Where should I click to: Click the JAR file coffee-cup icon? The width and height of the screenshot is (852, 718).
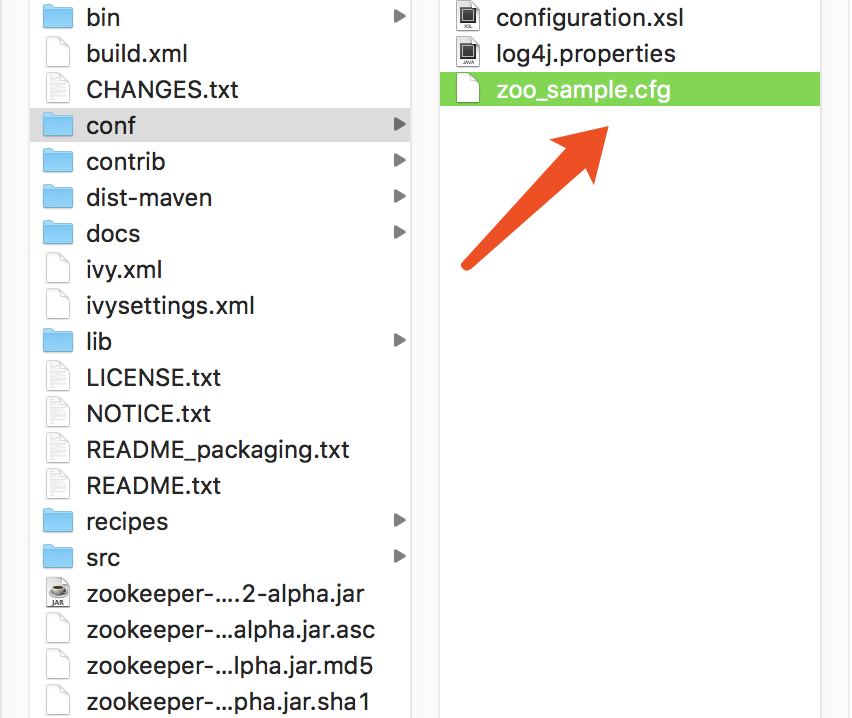tap(59, 593)
